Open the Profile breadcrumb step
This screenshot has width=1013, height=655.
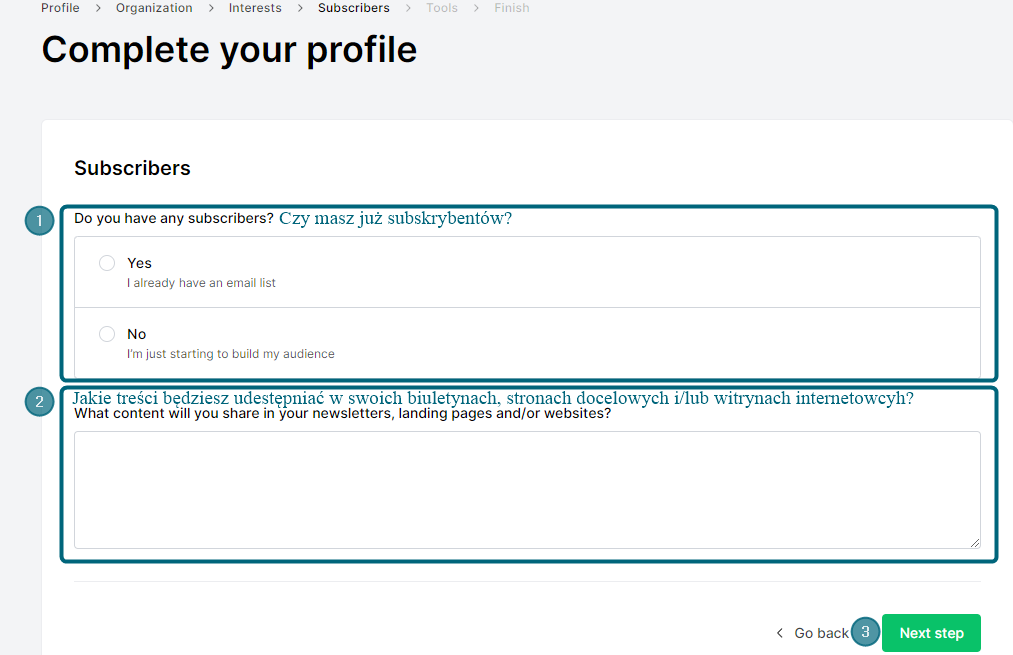pos(60,8)
